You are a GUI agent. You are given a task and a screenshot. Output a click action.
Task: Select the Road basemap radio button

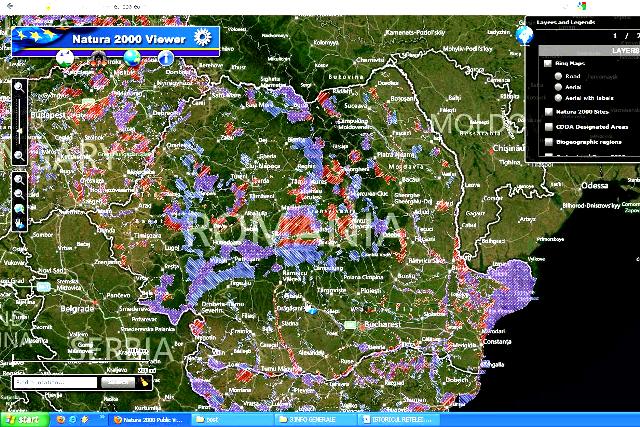557,74
